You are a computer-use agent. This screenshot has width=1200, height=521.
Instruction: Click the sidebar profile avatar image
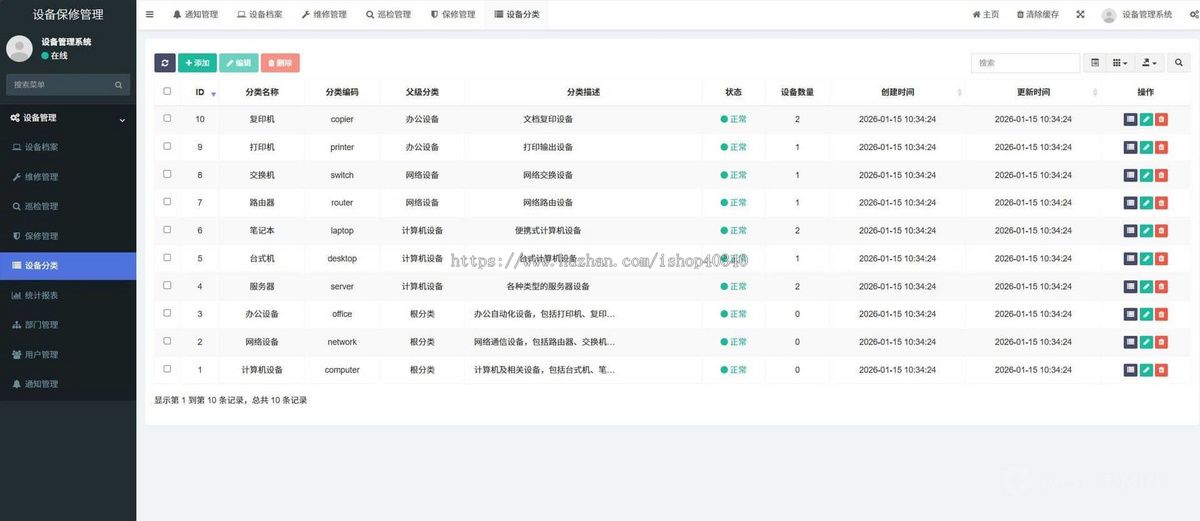tap(20, 48)
